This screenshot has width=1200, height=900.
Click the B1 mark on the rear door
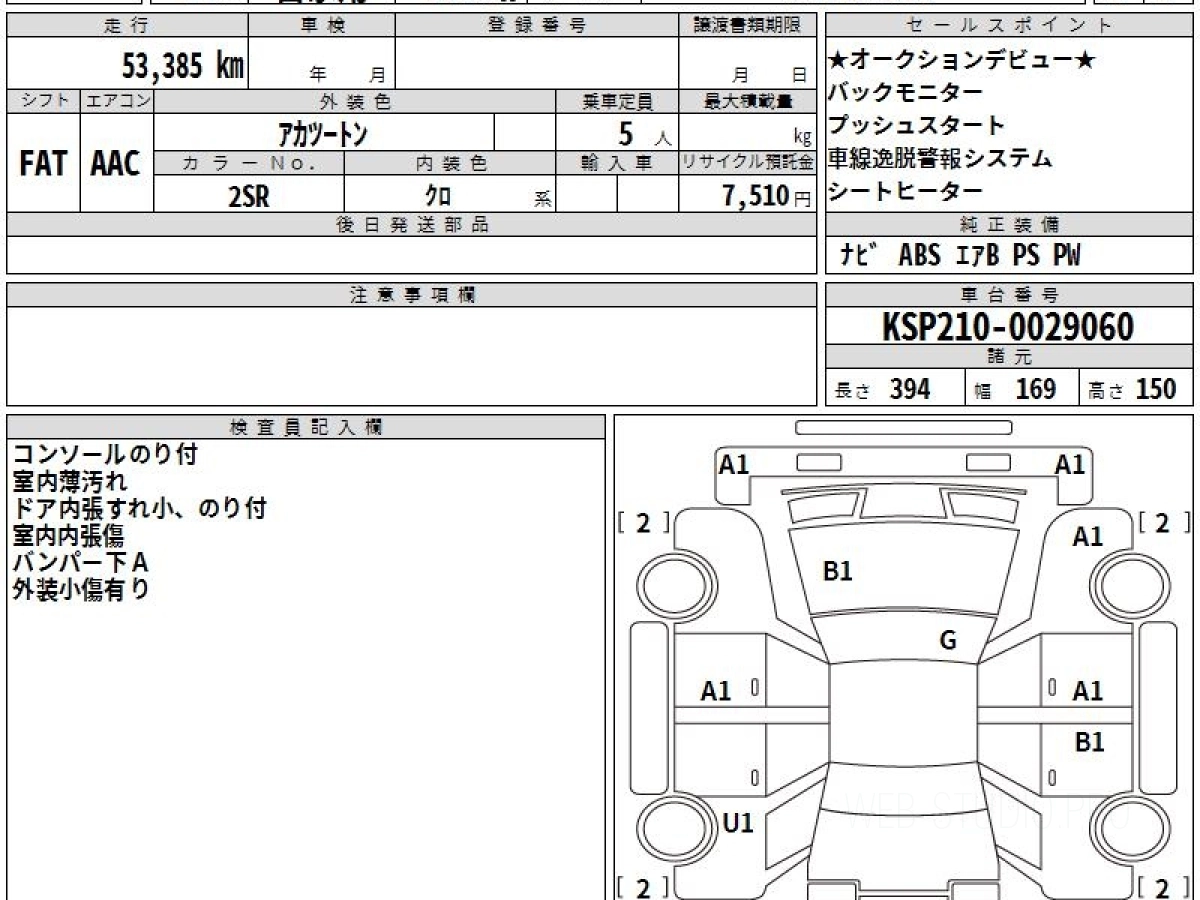coord(1089,742)
